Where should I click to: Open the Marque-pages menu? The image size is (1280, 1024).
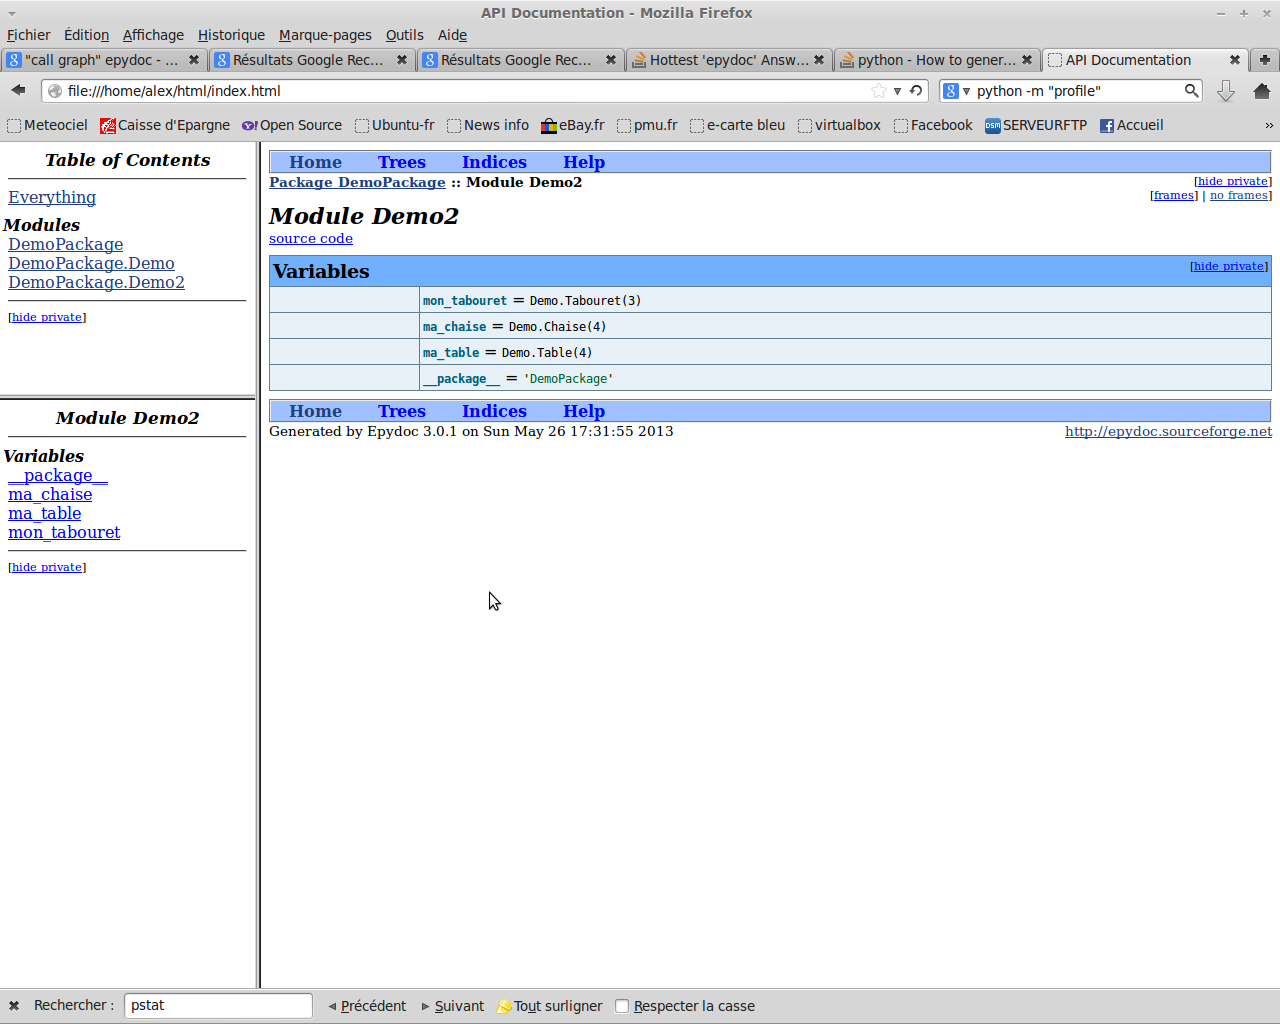point(325,35)
